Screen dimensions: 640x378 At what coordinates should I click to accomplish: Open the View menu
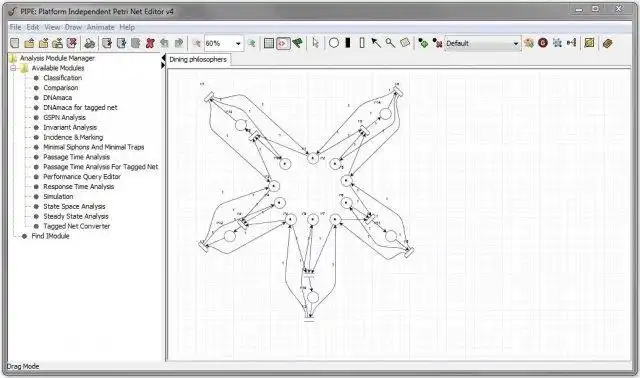[x=52, y=27]
